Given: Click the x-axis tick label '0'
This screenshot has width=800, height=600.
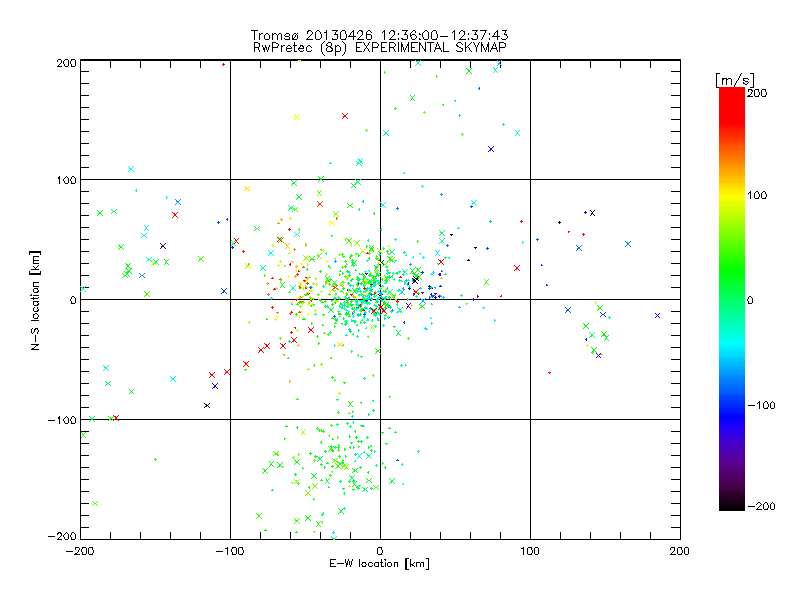Looking at the screenshot, I should pos(380,551).
